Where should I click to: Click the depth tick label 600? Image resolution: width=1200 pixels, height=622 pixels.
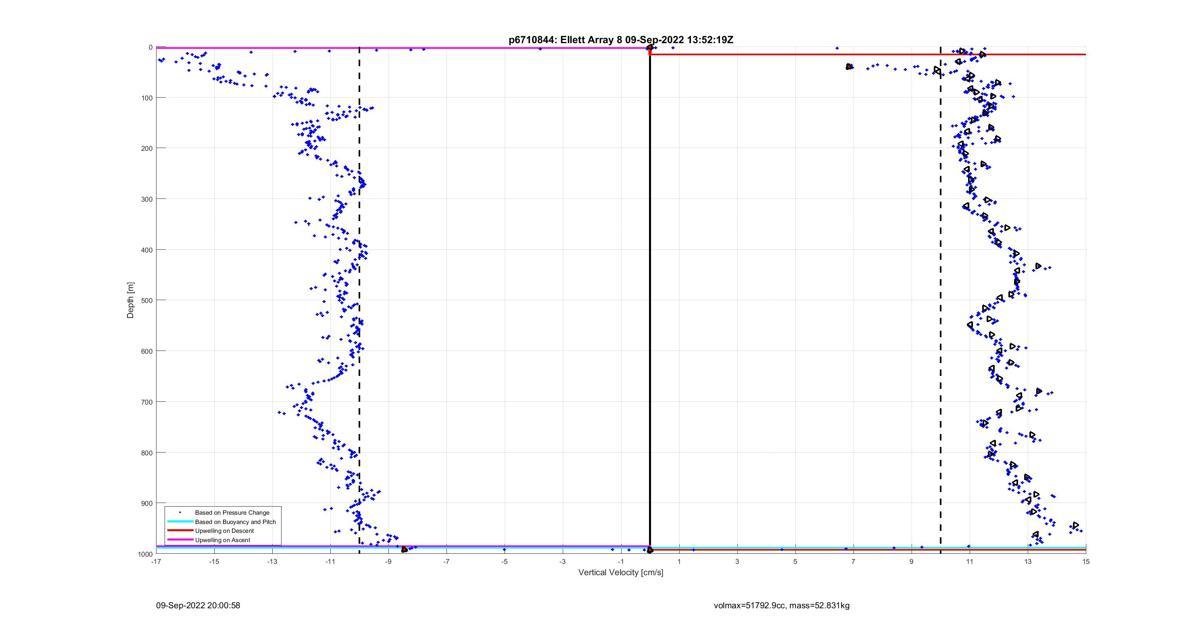pyautogui.click(x=146, y=351)
